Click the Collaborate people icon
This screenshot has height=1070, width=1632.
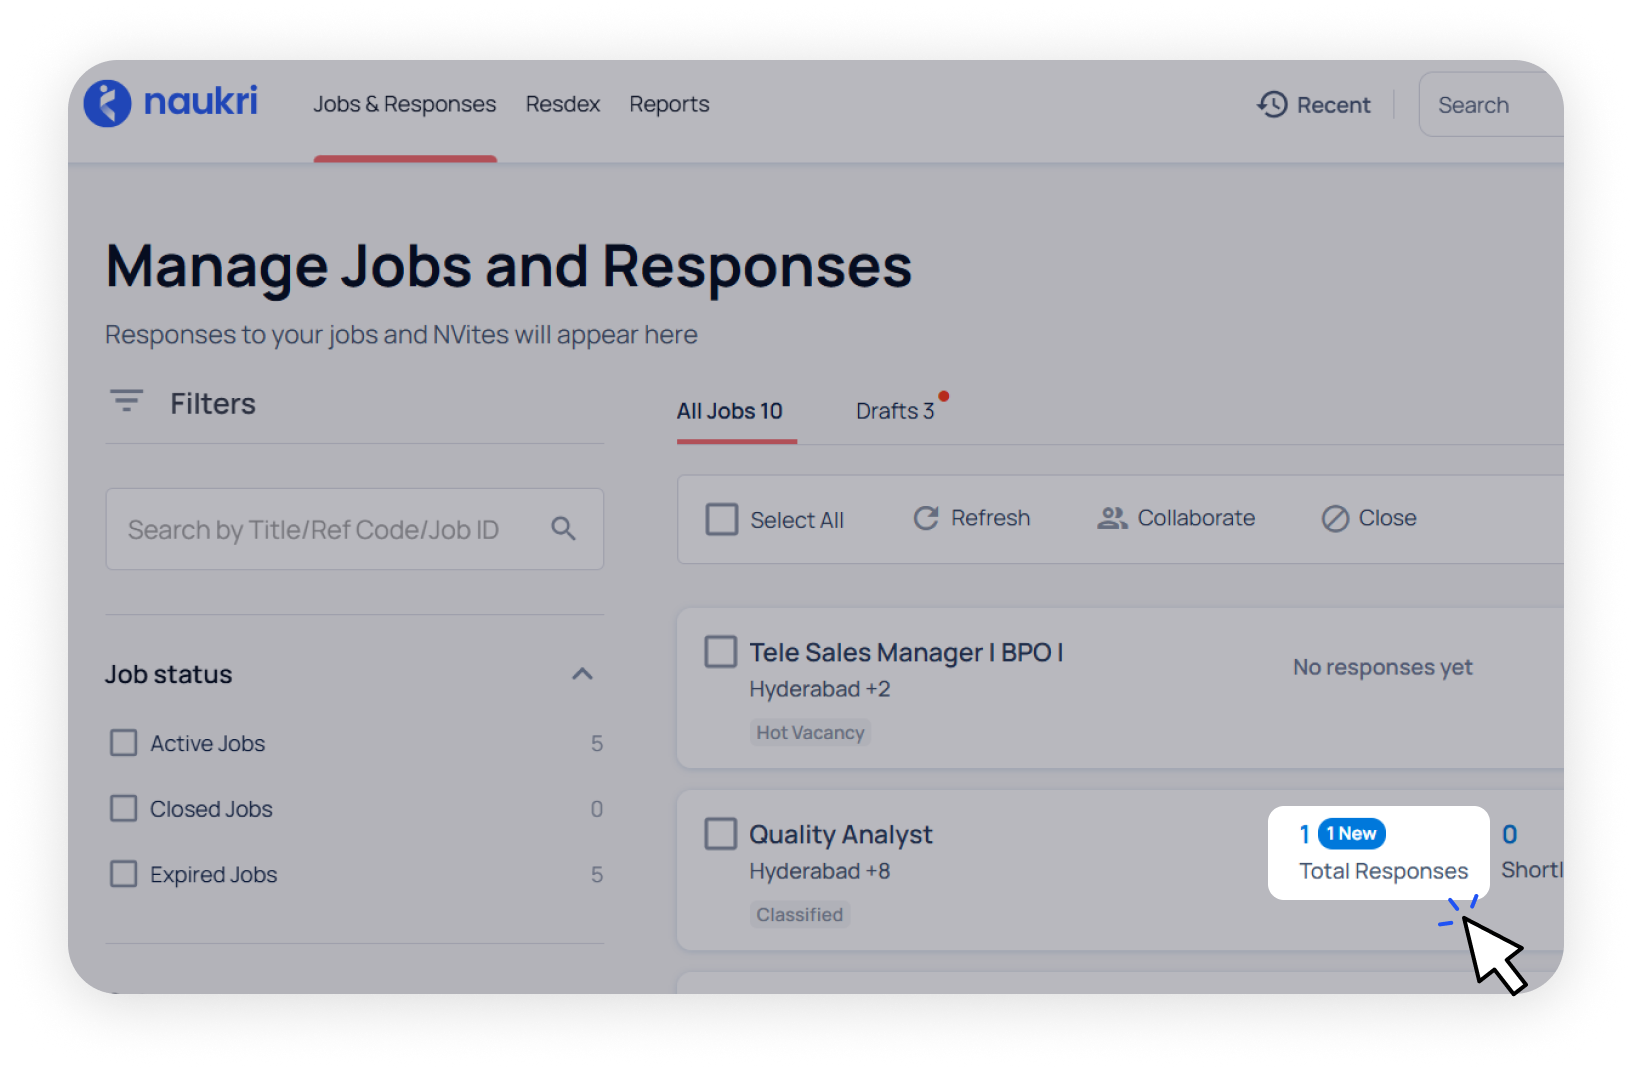[x=1112, y=518]
